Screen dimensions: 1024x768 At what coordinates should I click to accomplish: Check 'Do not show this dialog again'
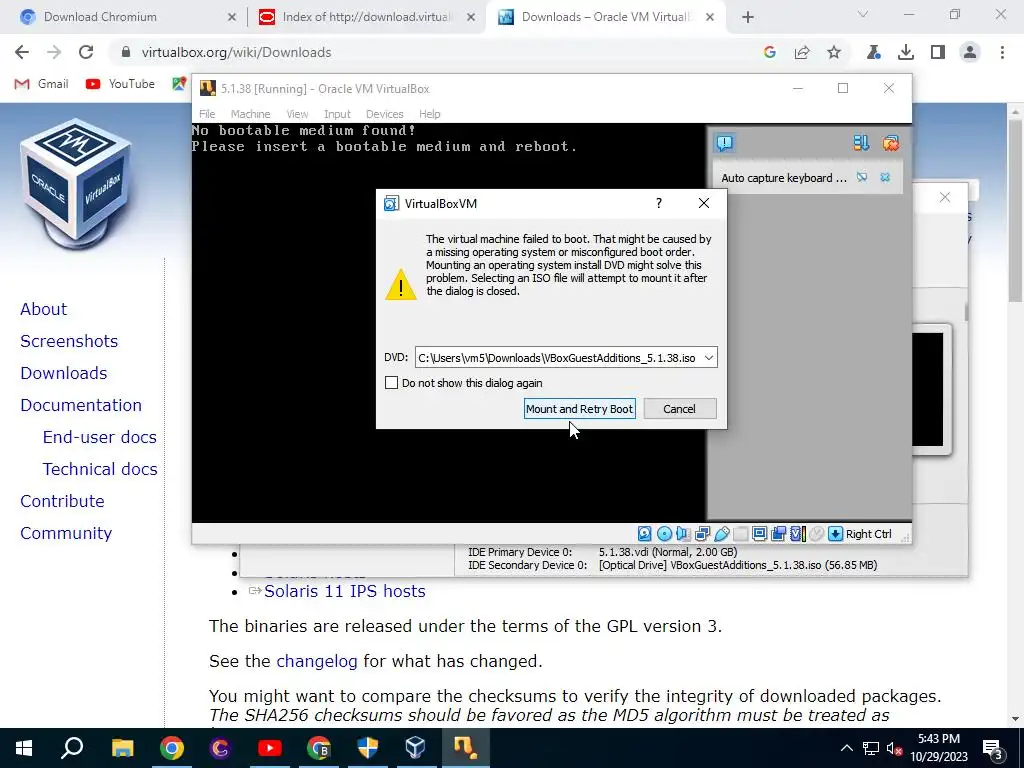[391, 383]
